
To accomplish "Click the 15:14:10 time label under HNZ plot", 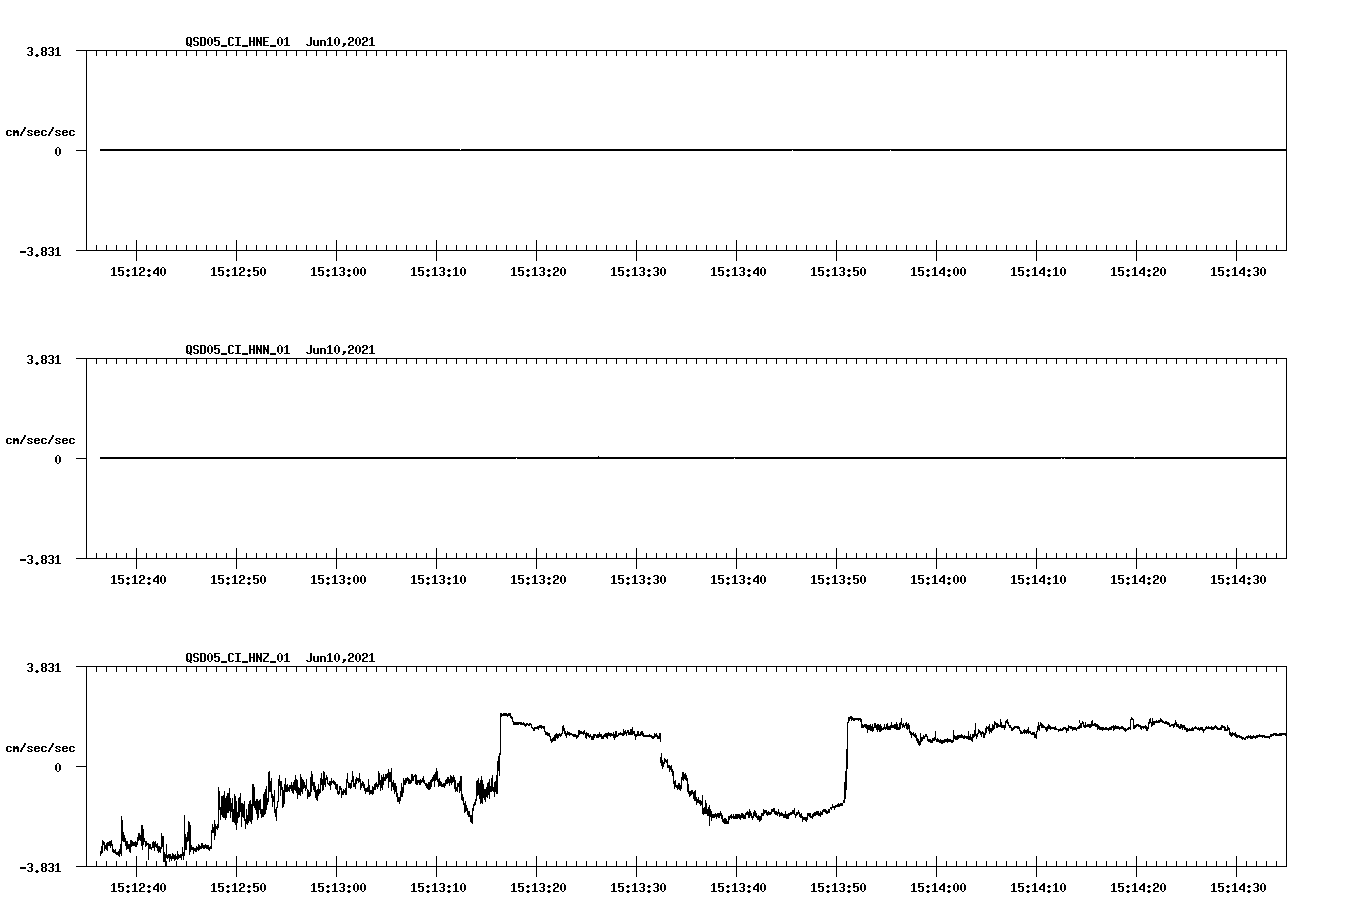I will pyautogui.click(x=1038, y=888).
